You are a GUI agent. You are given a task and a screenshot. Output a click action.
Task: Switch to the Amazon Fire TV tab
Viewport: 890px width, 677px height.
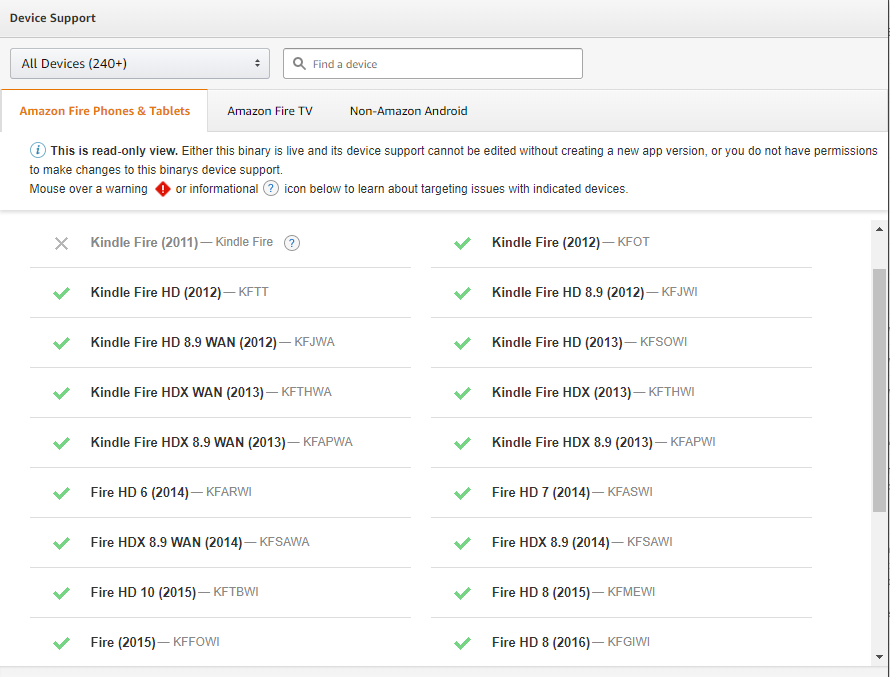[269, 111]
